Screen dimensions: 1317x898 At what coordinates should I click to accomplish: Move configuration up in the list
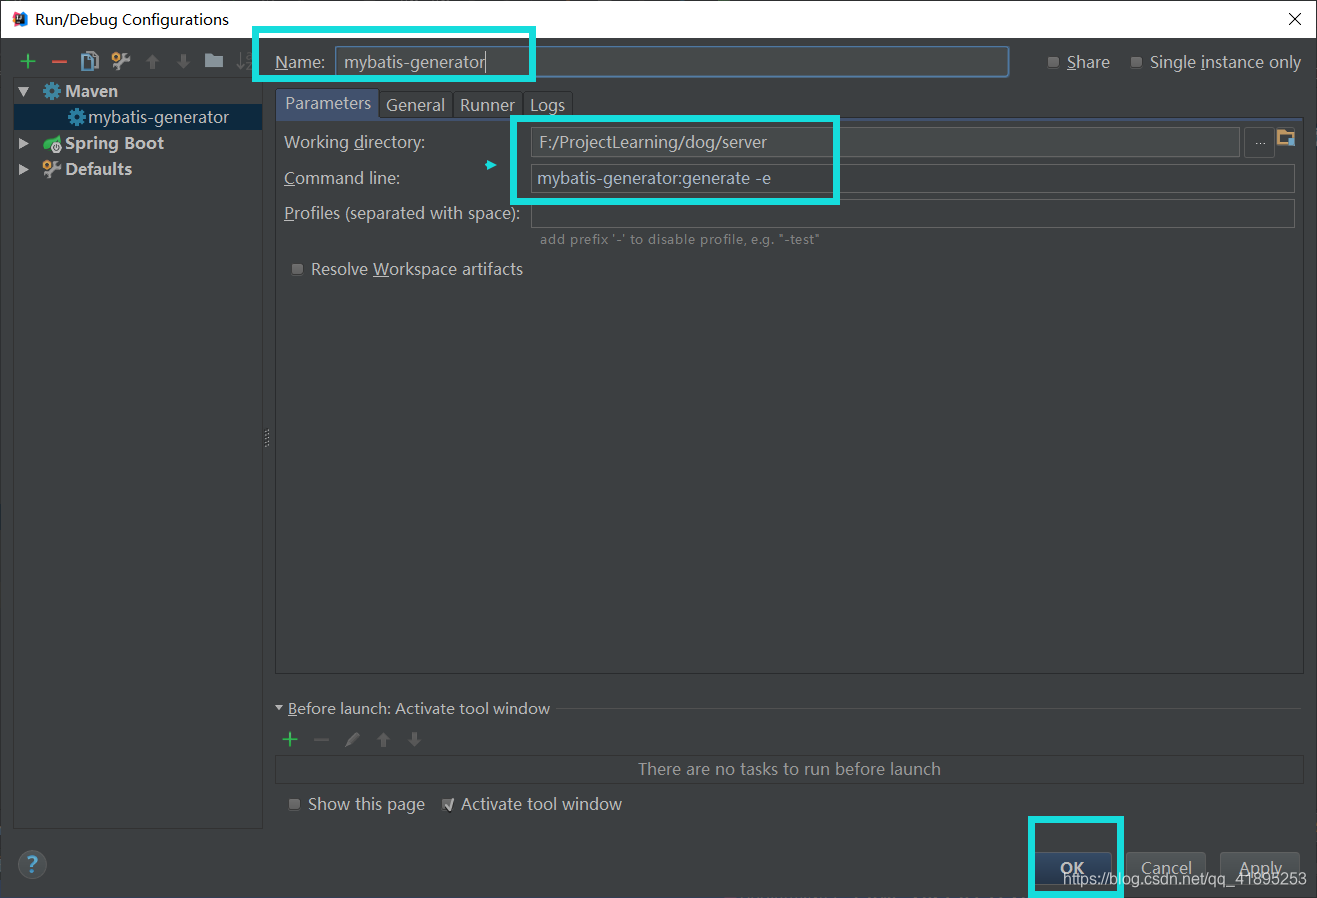coord(153,61)
